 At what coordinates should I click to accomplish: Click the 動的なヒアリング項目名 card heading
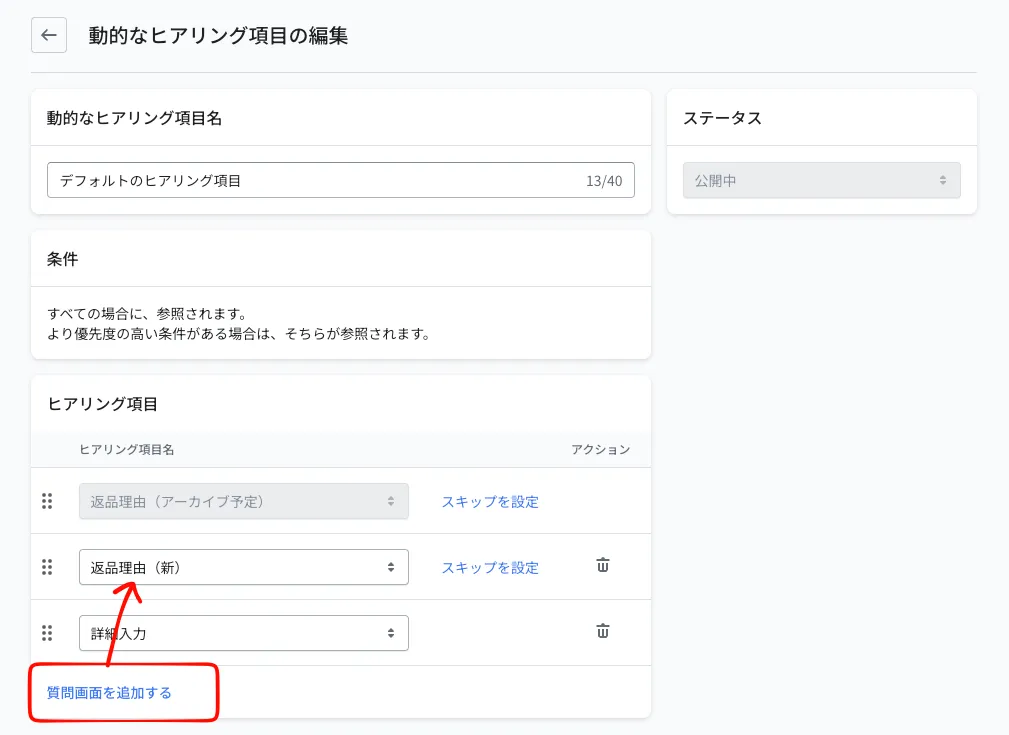click(x=134, y=118)
